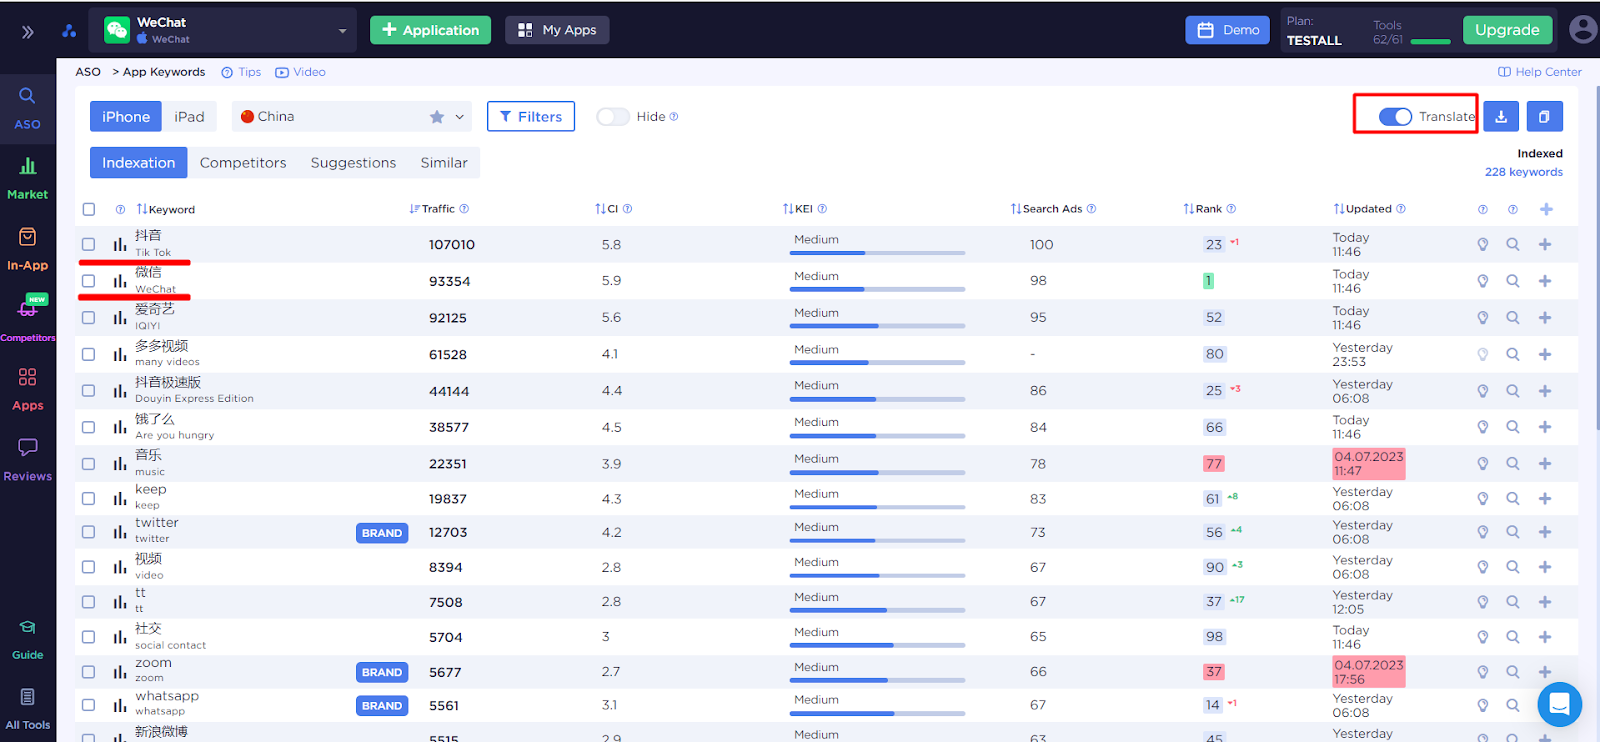
Task: Click KEI bar for keep row
Action: coord(877,507)
